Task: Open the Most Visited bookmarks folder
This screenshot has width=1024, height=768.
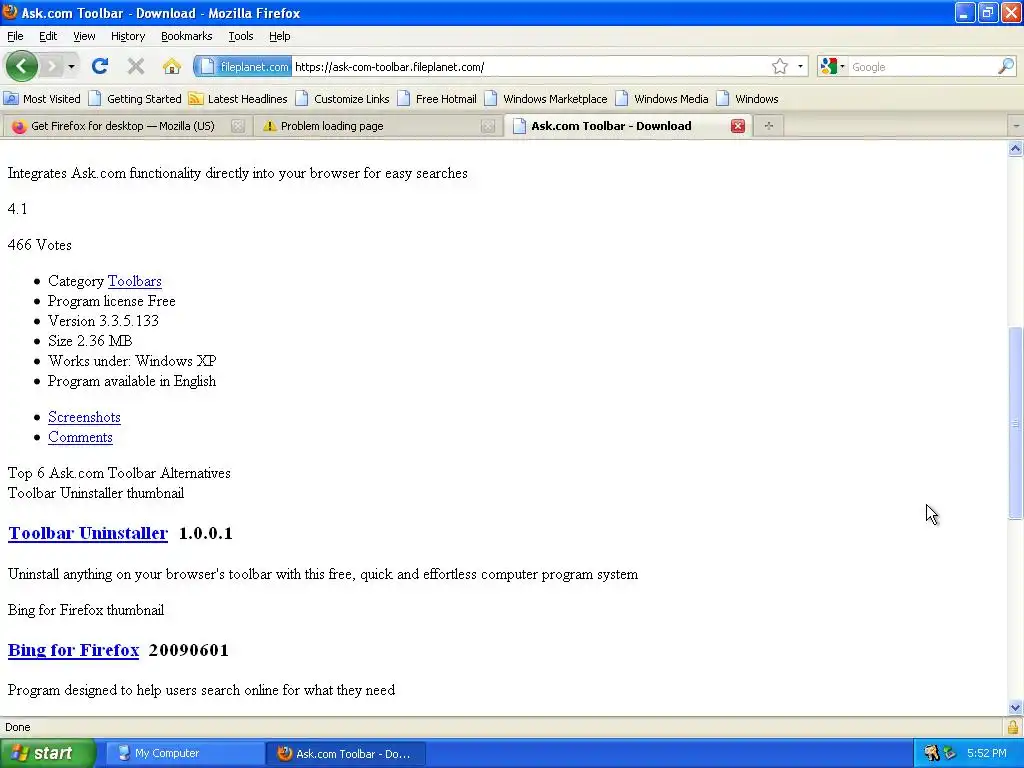Action: pyautogui.click(x=42, y=99)
